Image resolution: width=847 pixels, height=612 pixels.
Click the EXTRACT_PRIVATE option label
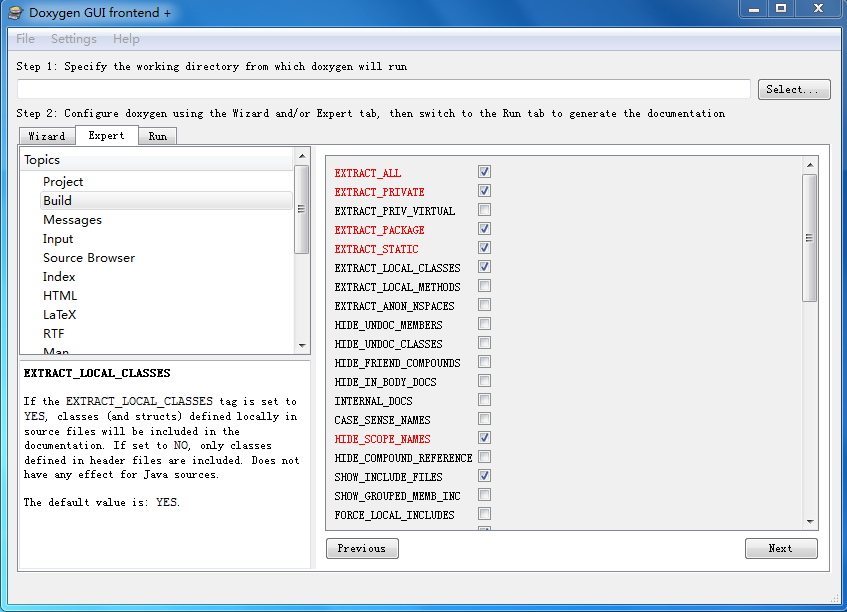[379, 192]
